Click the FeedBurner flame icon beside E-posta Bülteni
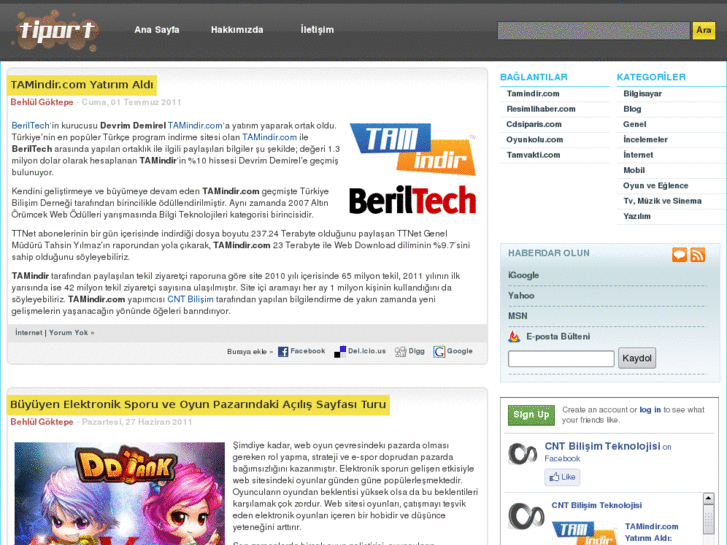This screenshot has width=727, height=545. click(x=514, y=337)
